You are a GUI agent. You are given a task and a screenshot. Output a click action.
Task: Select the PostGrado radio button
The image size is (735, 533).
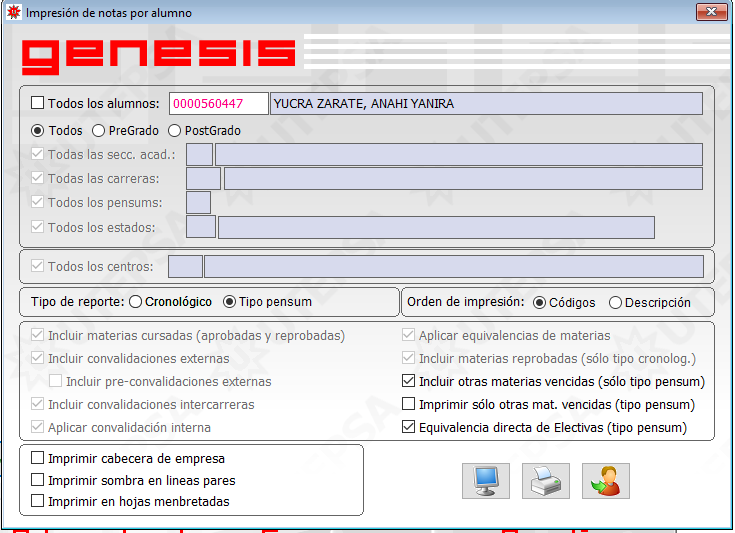(x=174, y=130)
